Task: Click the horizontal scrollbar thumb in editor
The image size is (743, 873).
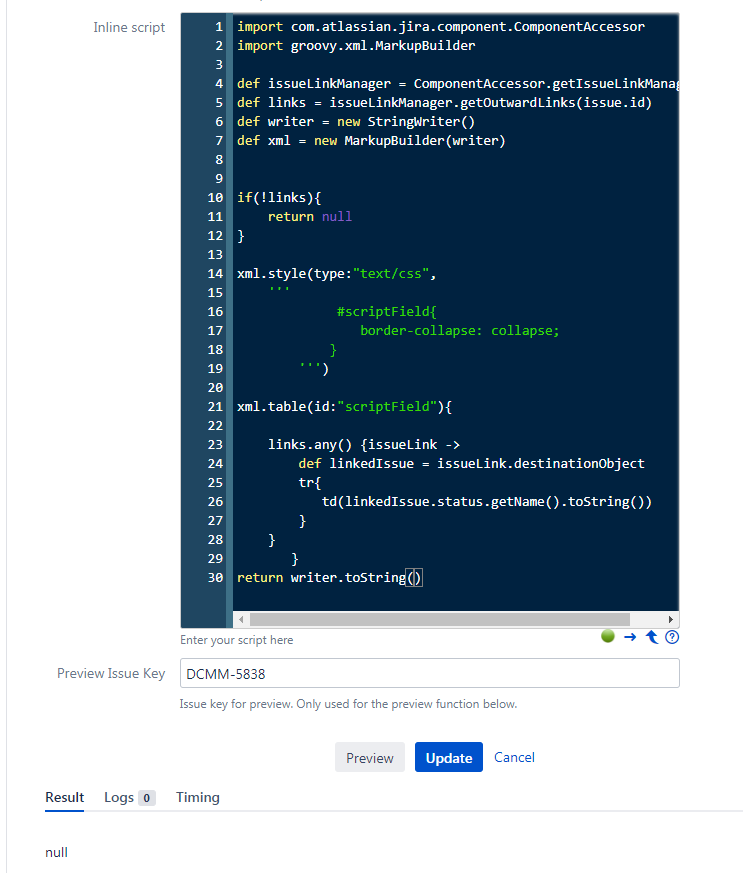Action: point(440,619)
